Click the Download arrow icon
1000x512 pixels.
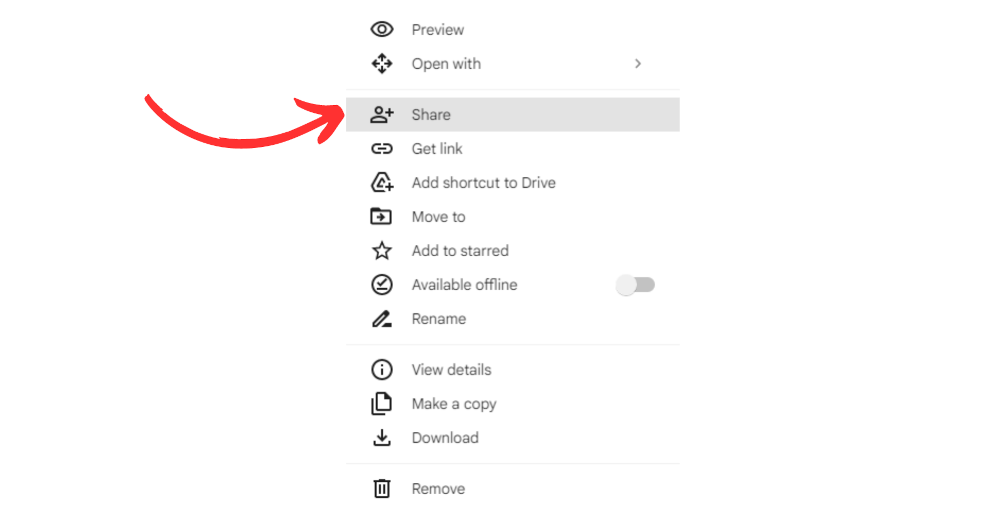pyautogui.click(x=381, y=437)
